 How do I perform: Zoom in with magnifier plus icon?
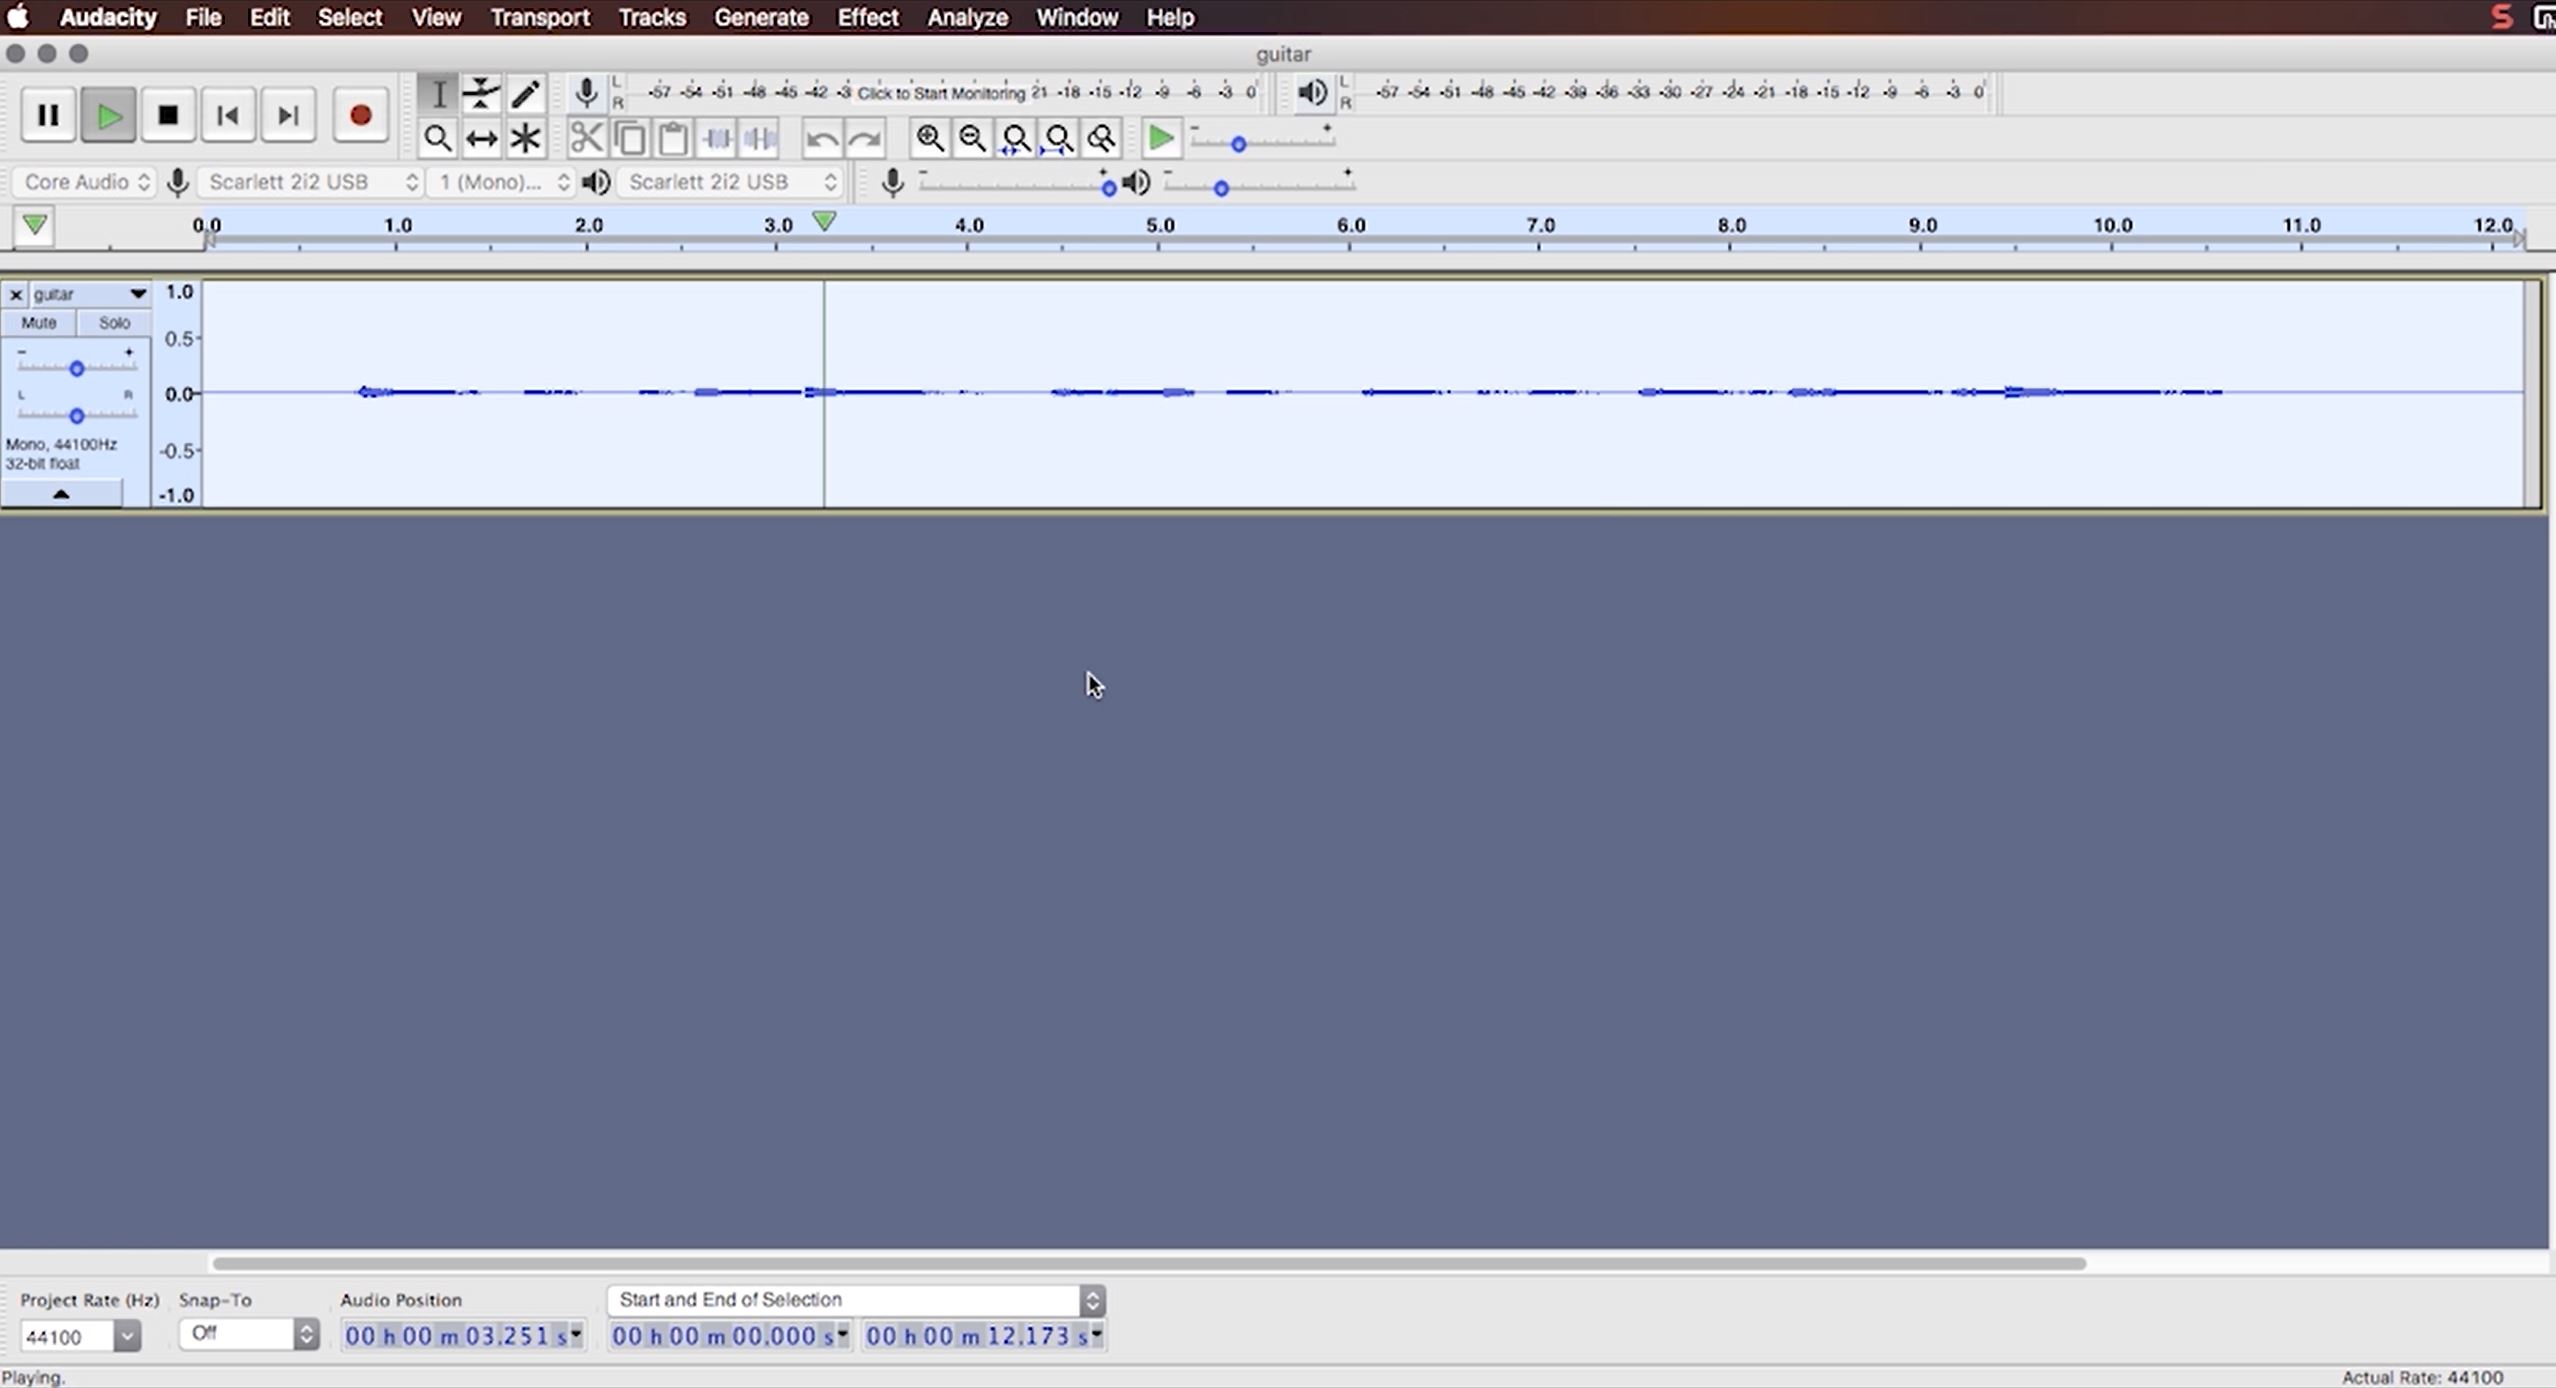[x=929, y=138]
